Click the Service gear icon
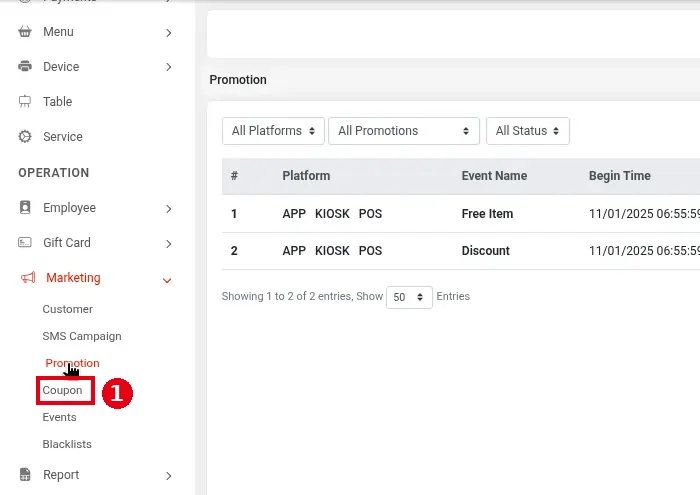 25,136
